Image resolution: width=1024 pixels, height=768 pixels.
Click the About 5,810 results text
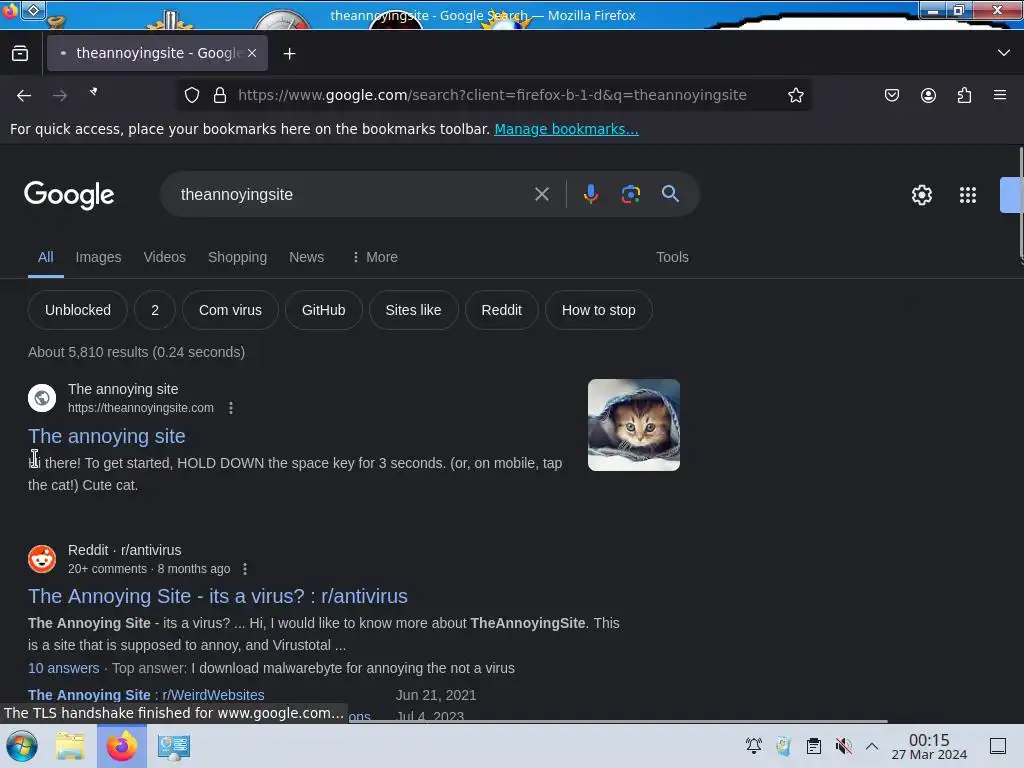(136, 352)
